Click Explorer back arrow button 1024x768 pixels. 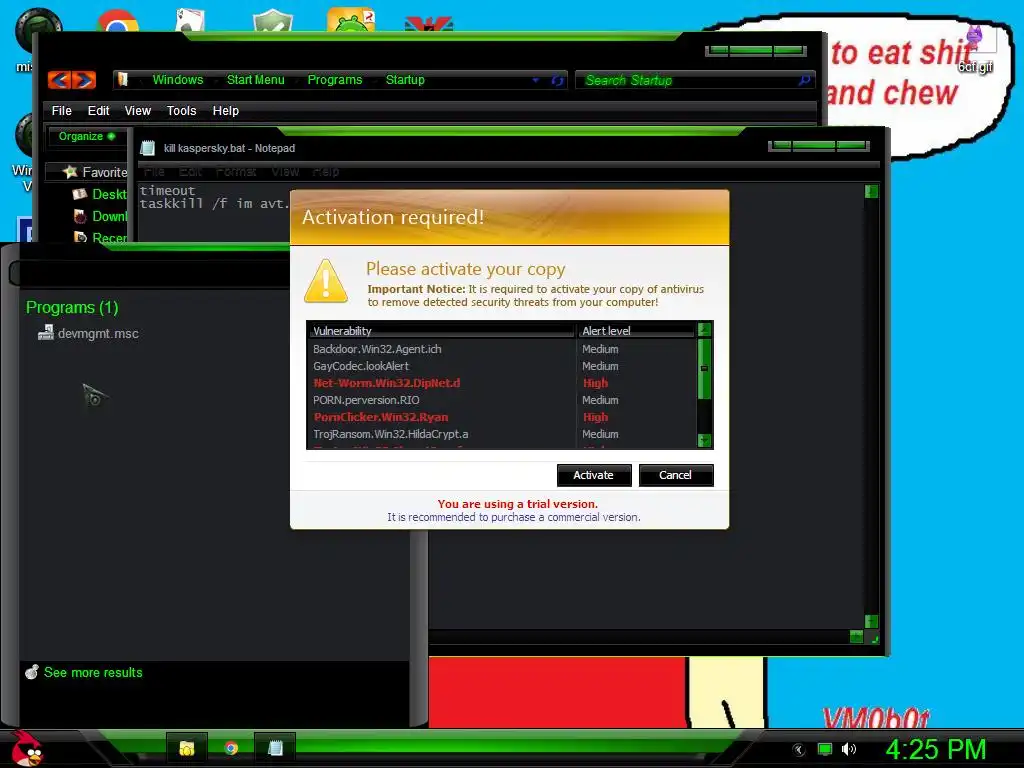tap(59, 80)
